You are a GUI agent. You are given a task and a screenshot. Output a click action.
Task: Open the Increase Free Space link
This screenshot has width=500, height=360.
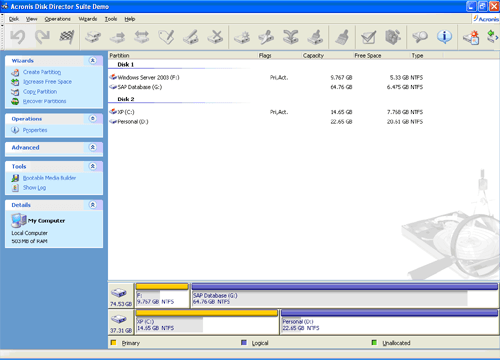coord(47,82)
